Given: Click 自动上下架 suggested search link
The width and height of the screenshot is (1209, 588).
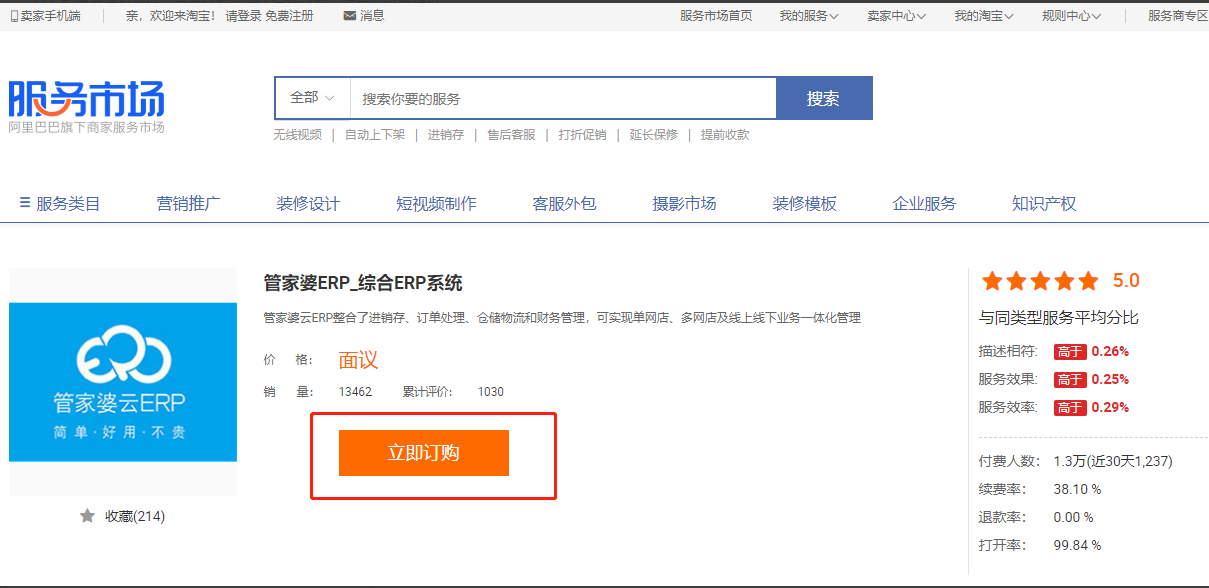Looking at the screenshot, I should [x=375, y=135].
